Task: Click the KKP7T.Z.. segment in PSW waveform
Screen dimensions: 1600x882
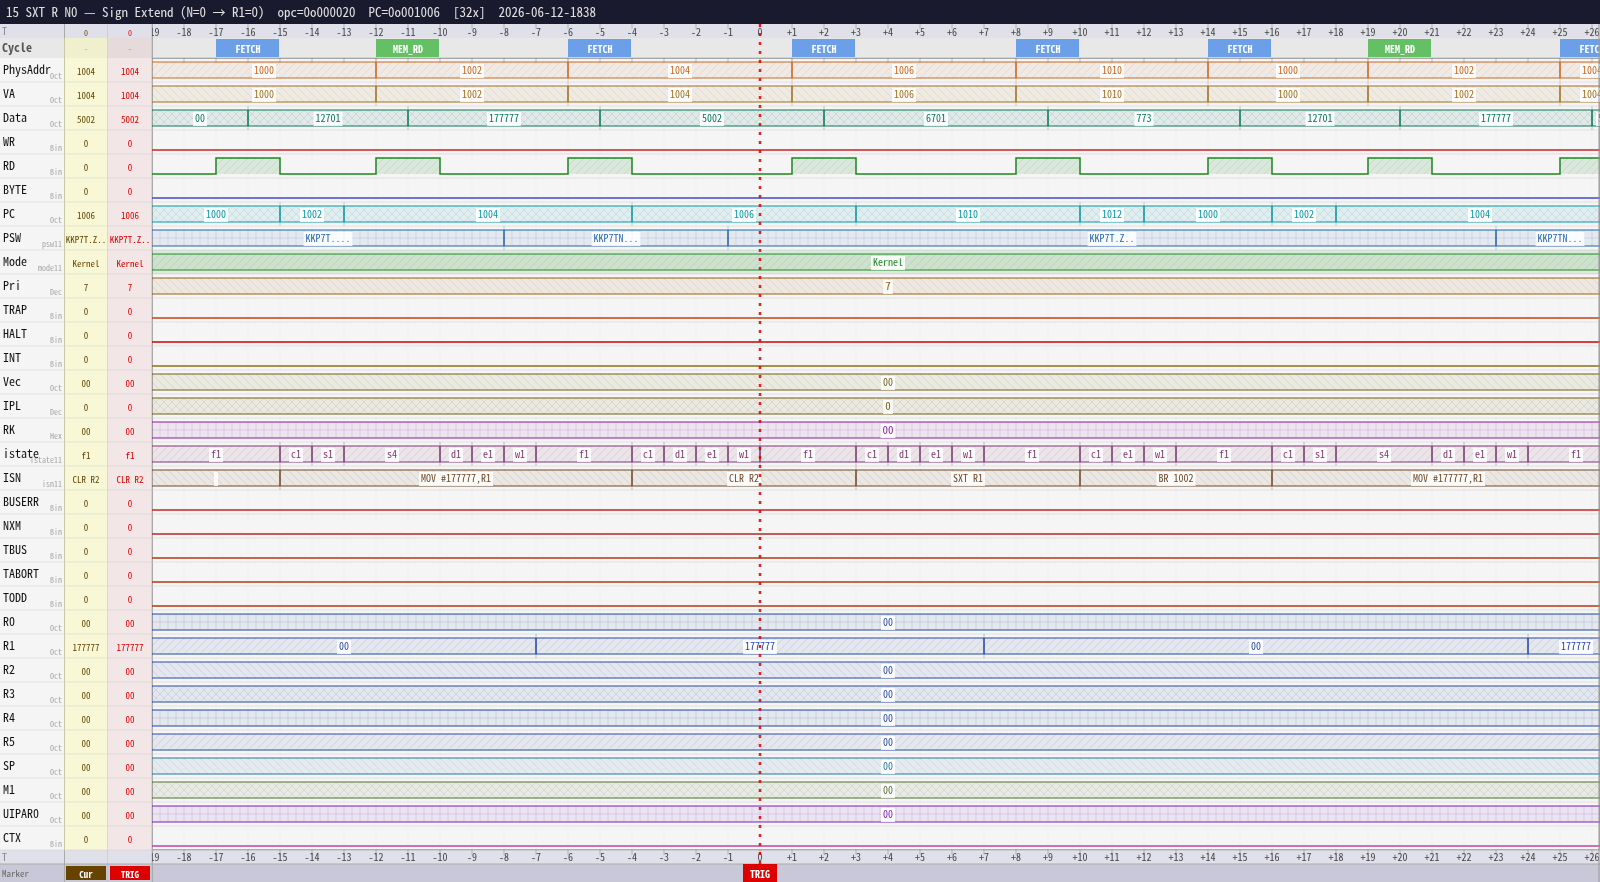Action: click(1112, 239)
